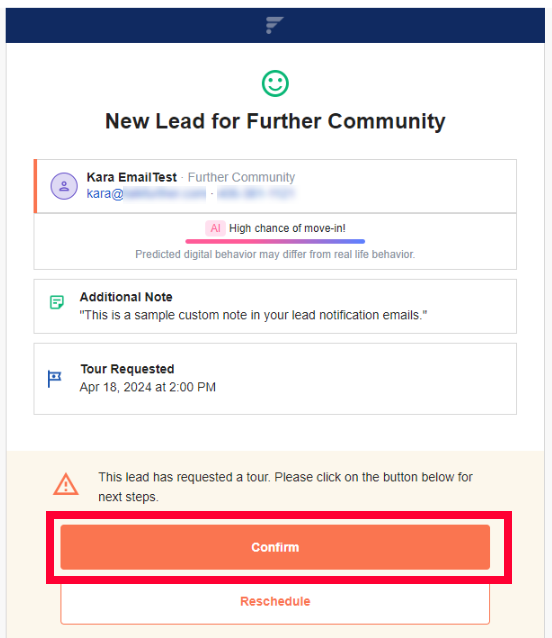Screen dimensions: 552x638
Task: Click the Tour Requested title
Action: point(127,369)
